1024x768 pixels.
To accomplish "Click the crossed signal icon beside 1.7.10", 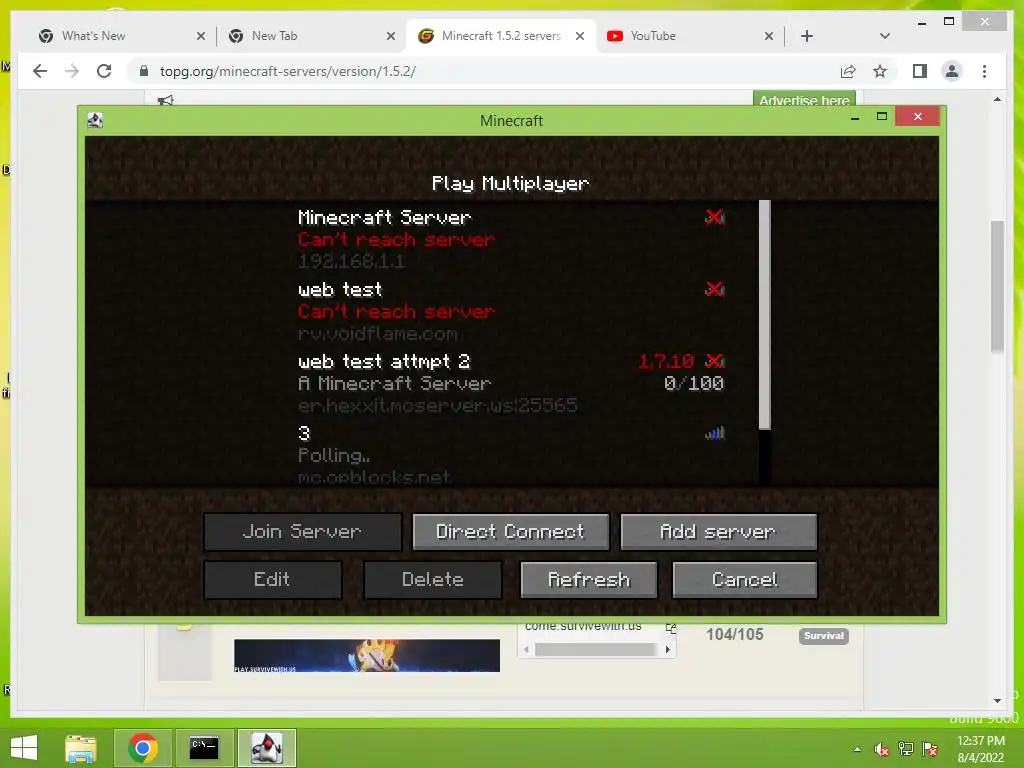I will pos(714,360).
